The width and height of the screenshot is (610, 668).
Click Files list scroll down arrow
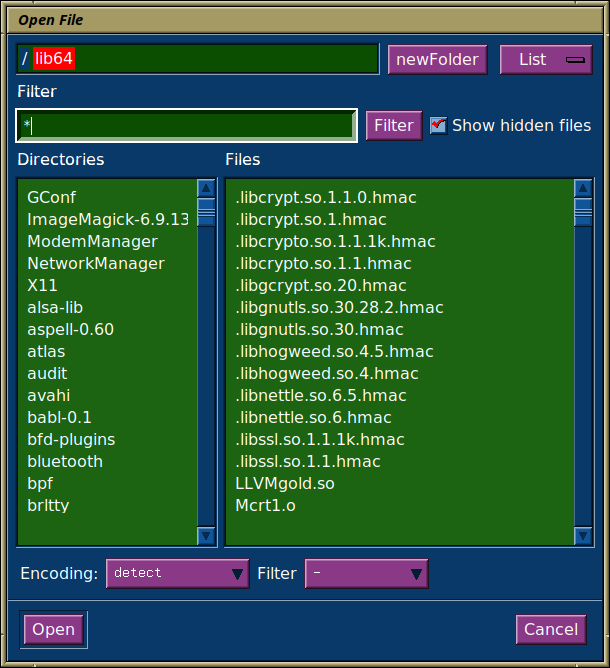(x=583, y=536)
